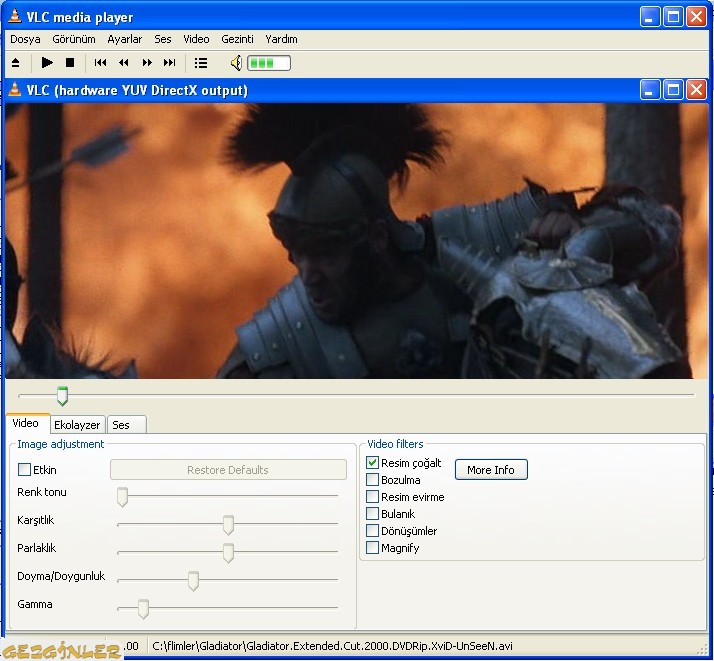Click the playback position seek handle

pyautogui.click(x=62, y=396)
